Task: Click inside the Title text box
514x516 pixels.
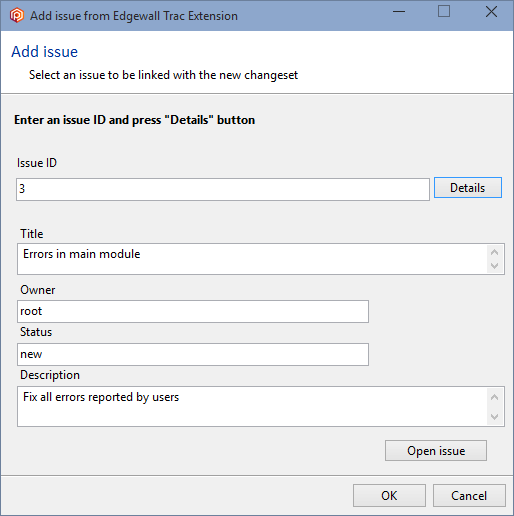Action: point(252,259)
